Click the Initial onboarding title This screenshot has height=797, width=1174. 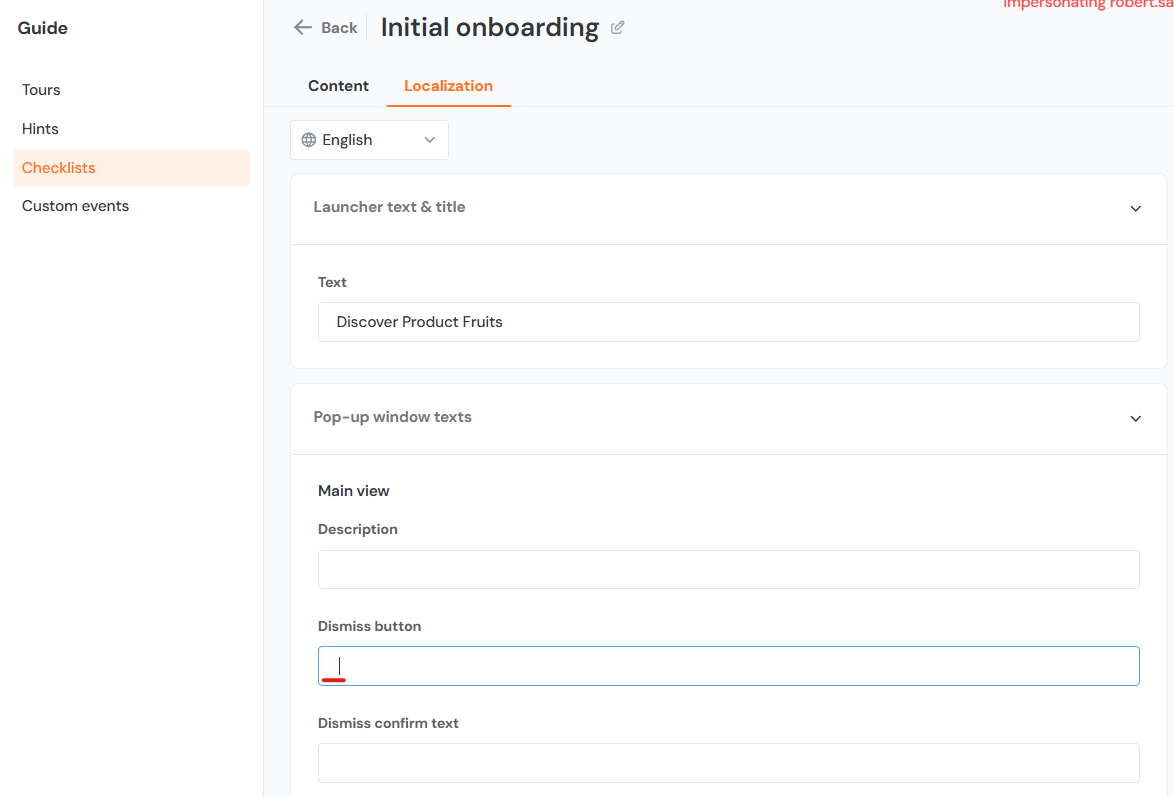pyautogui.click(x=489, y=28)
